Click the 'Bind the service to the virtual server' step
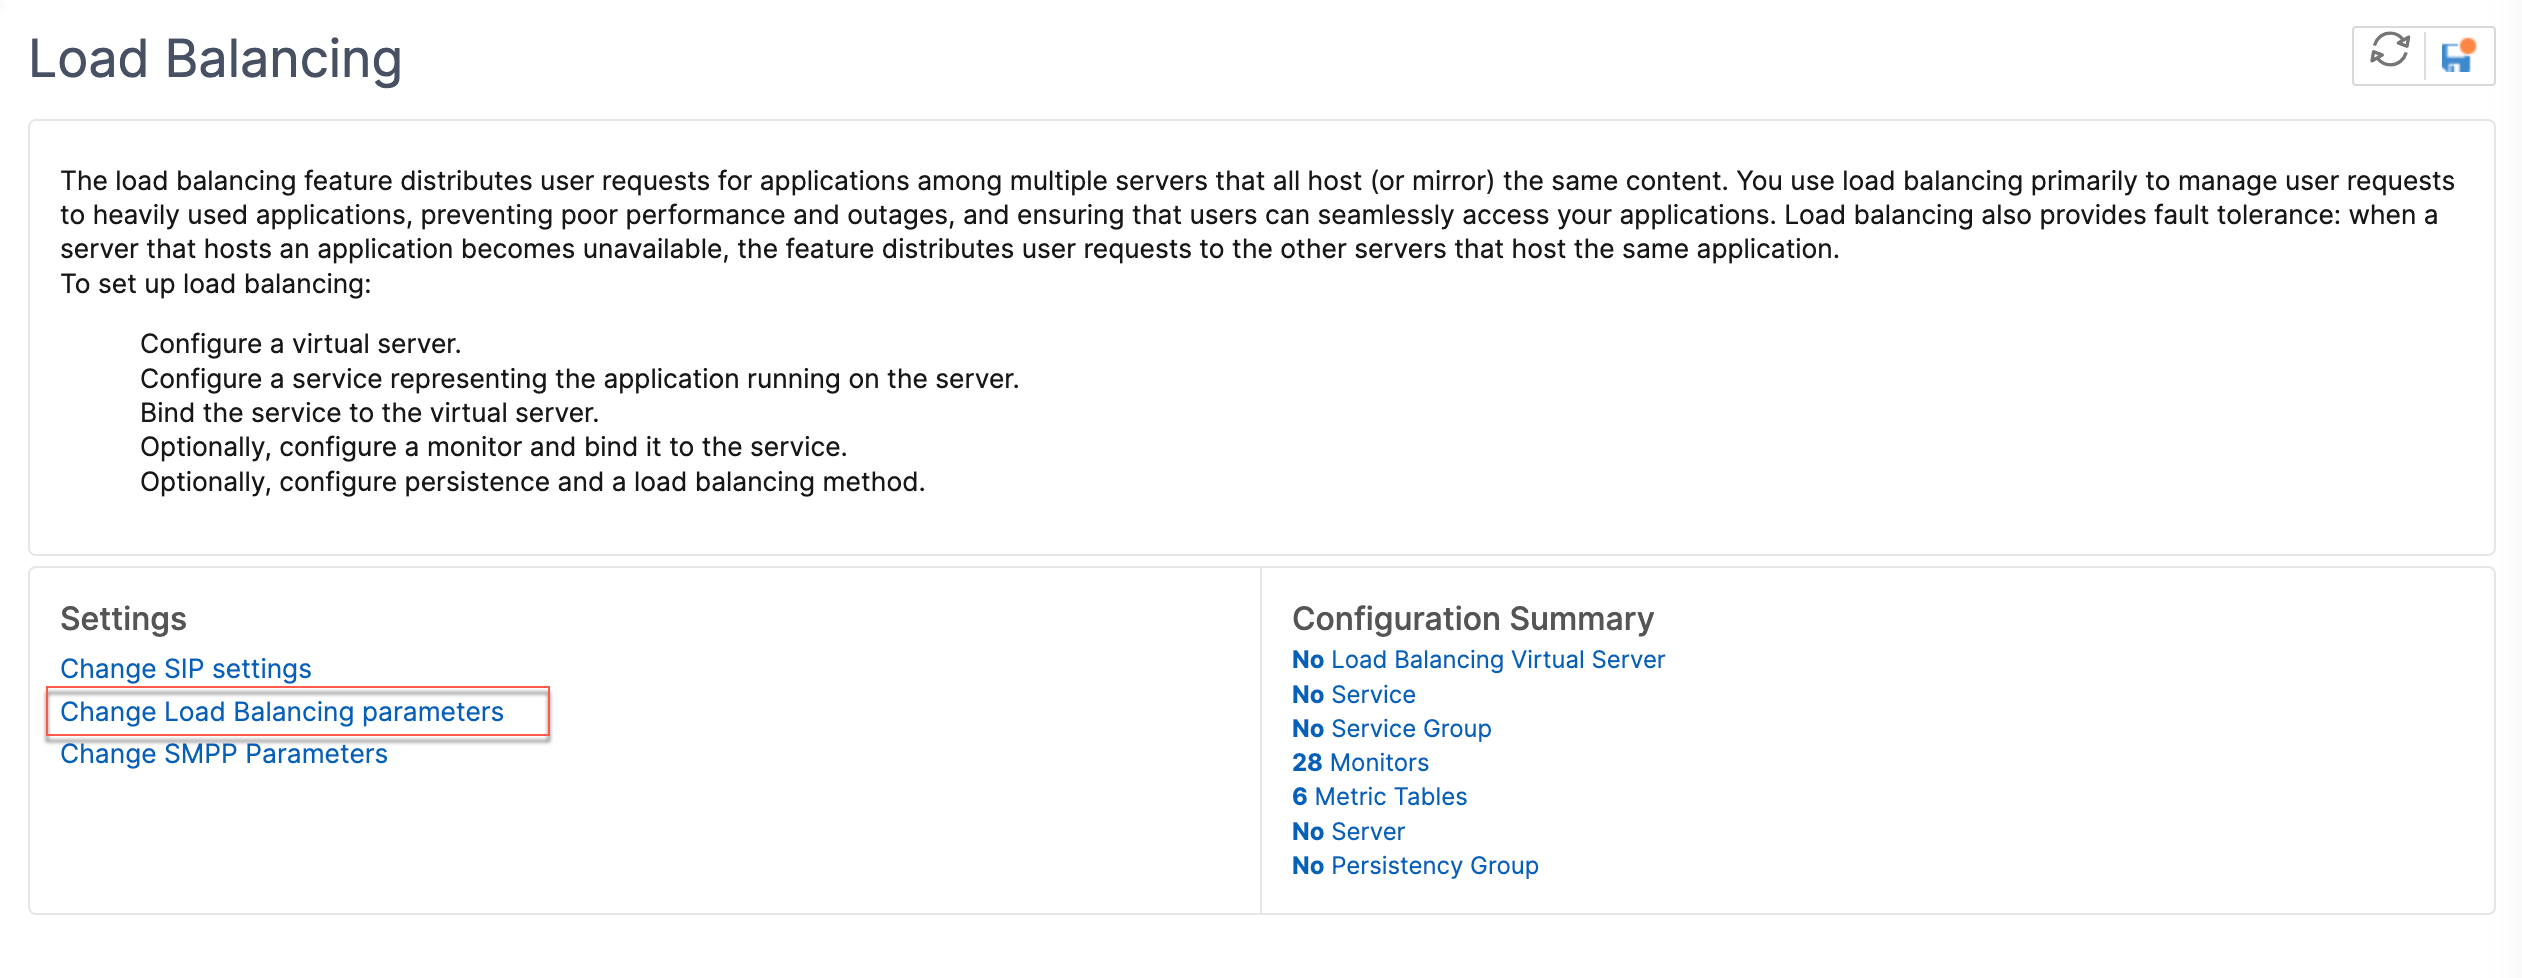2522x978 pixels. [x=370, y=413]
